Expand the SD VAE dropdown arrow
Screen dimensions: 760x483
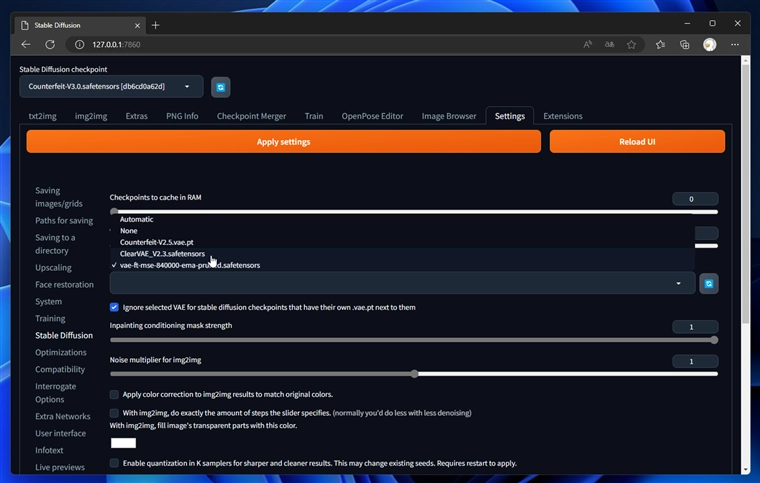point(678,283)
